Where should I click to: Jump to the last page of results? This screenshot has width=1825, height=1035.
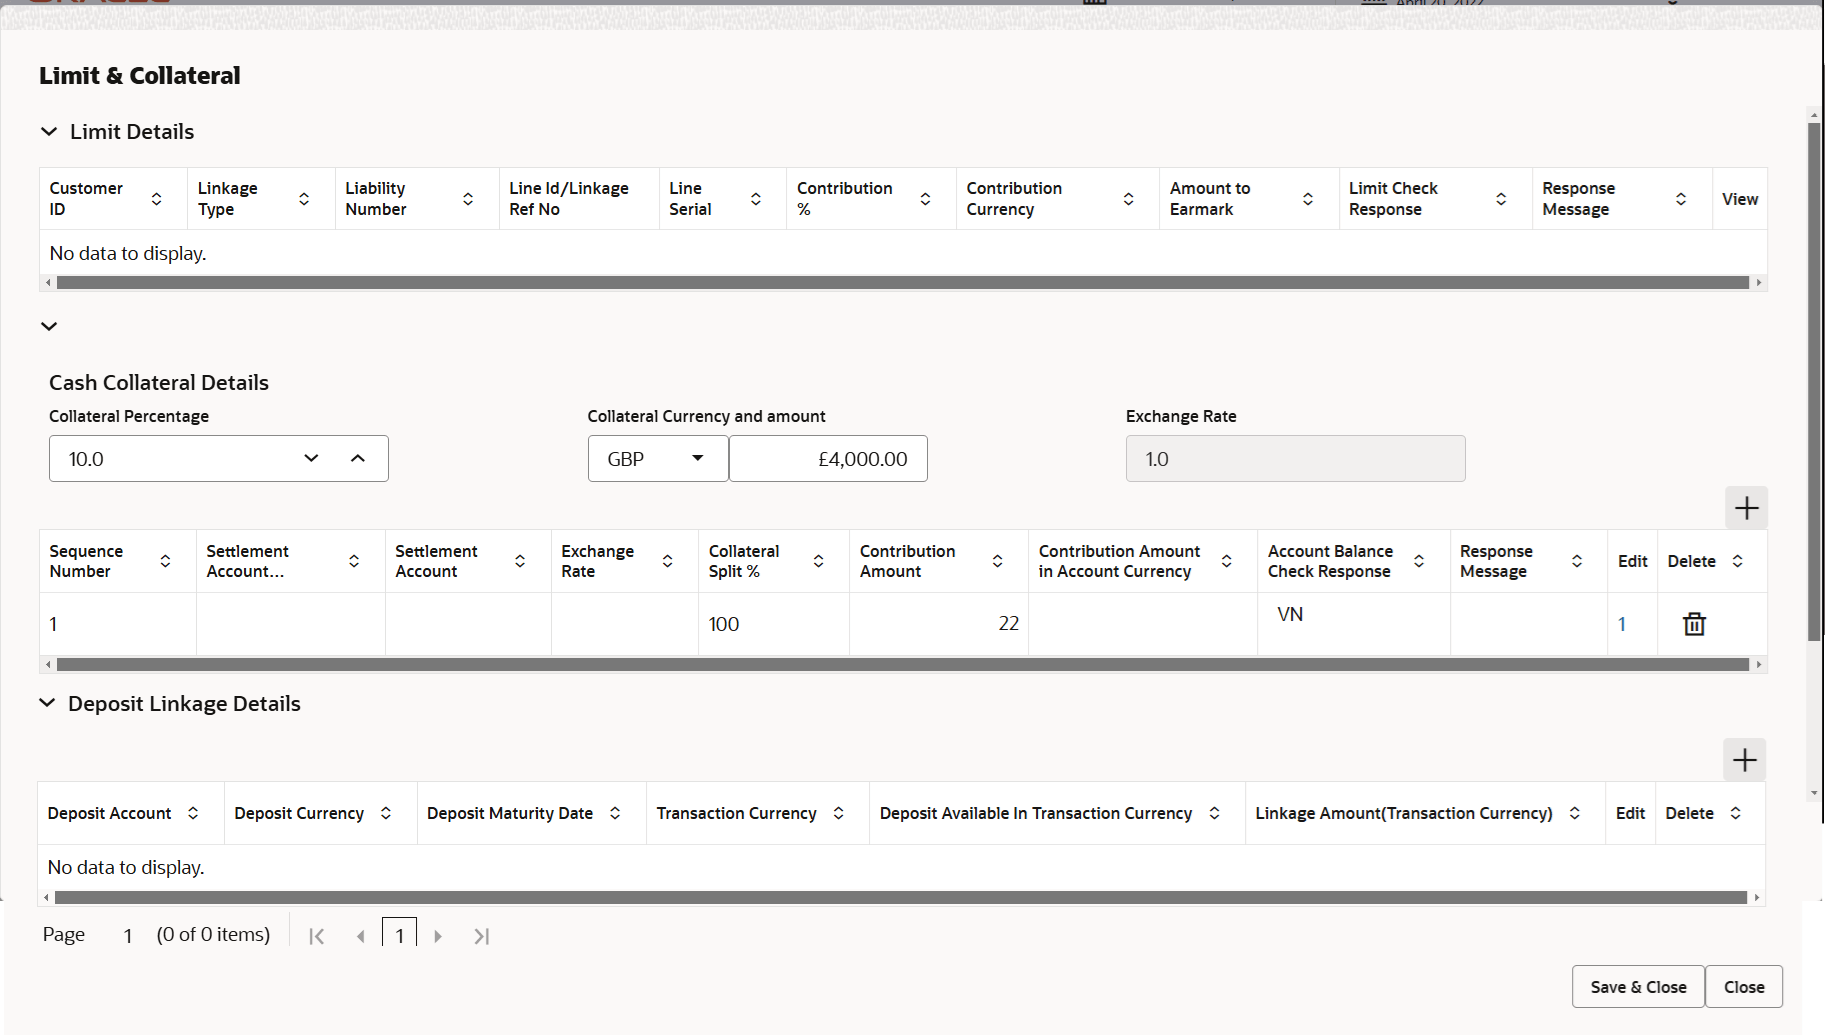tap(481, 935)
